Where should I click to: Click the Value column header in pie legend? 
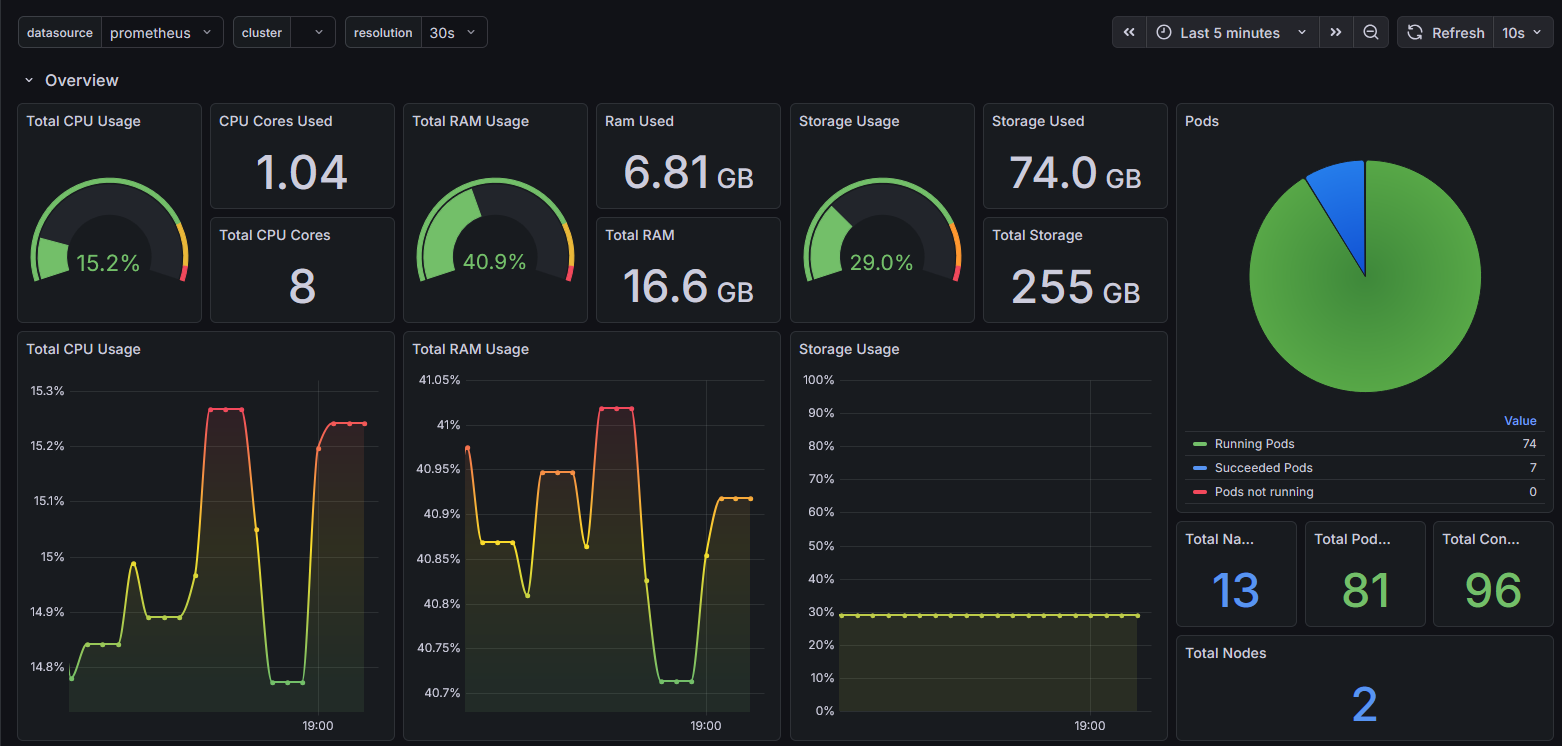(x=1520, y=421)
